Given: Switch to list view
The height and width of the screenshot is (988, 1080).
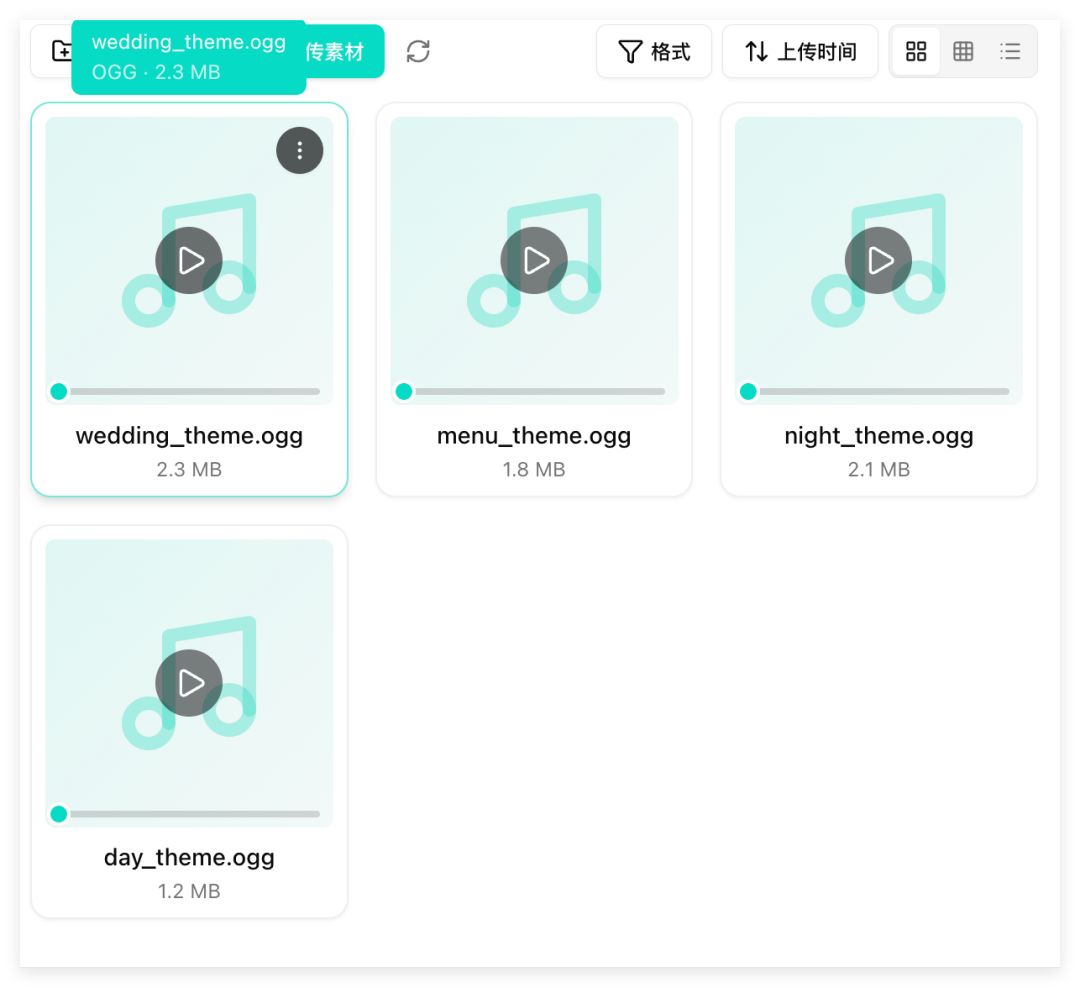Looking at the screenshot, I should pos(1010,52).
